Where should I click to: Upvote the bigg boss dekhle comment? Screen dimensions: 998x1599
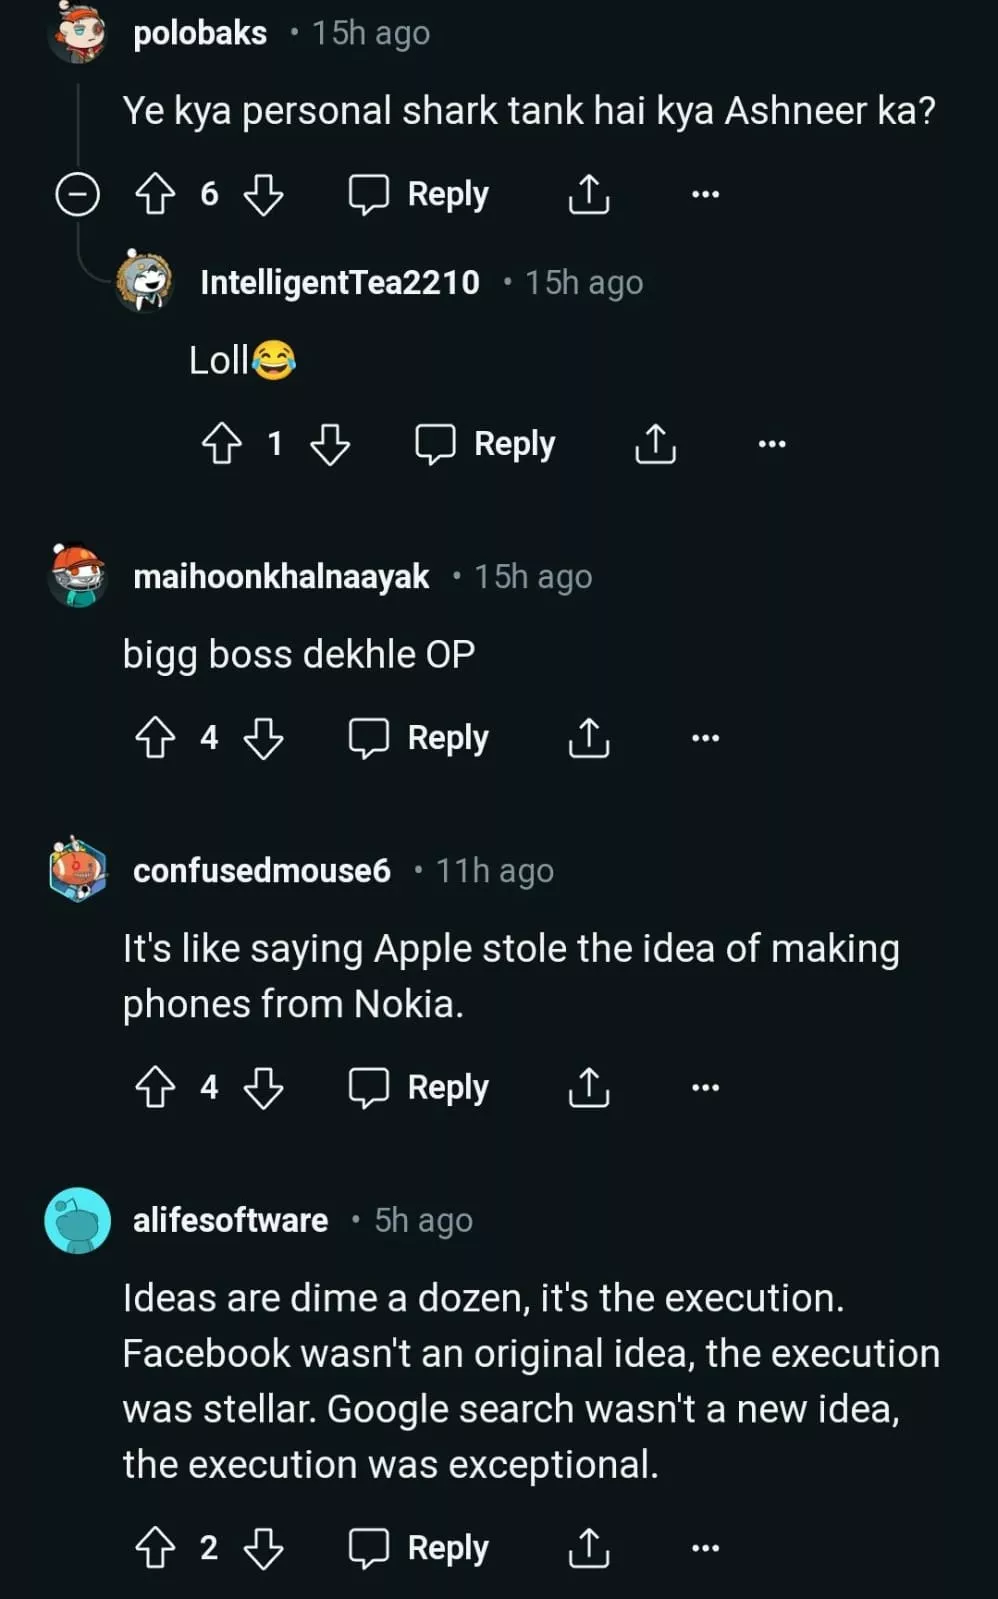(x=155, y=738)
